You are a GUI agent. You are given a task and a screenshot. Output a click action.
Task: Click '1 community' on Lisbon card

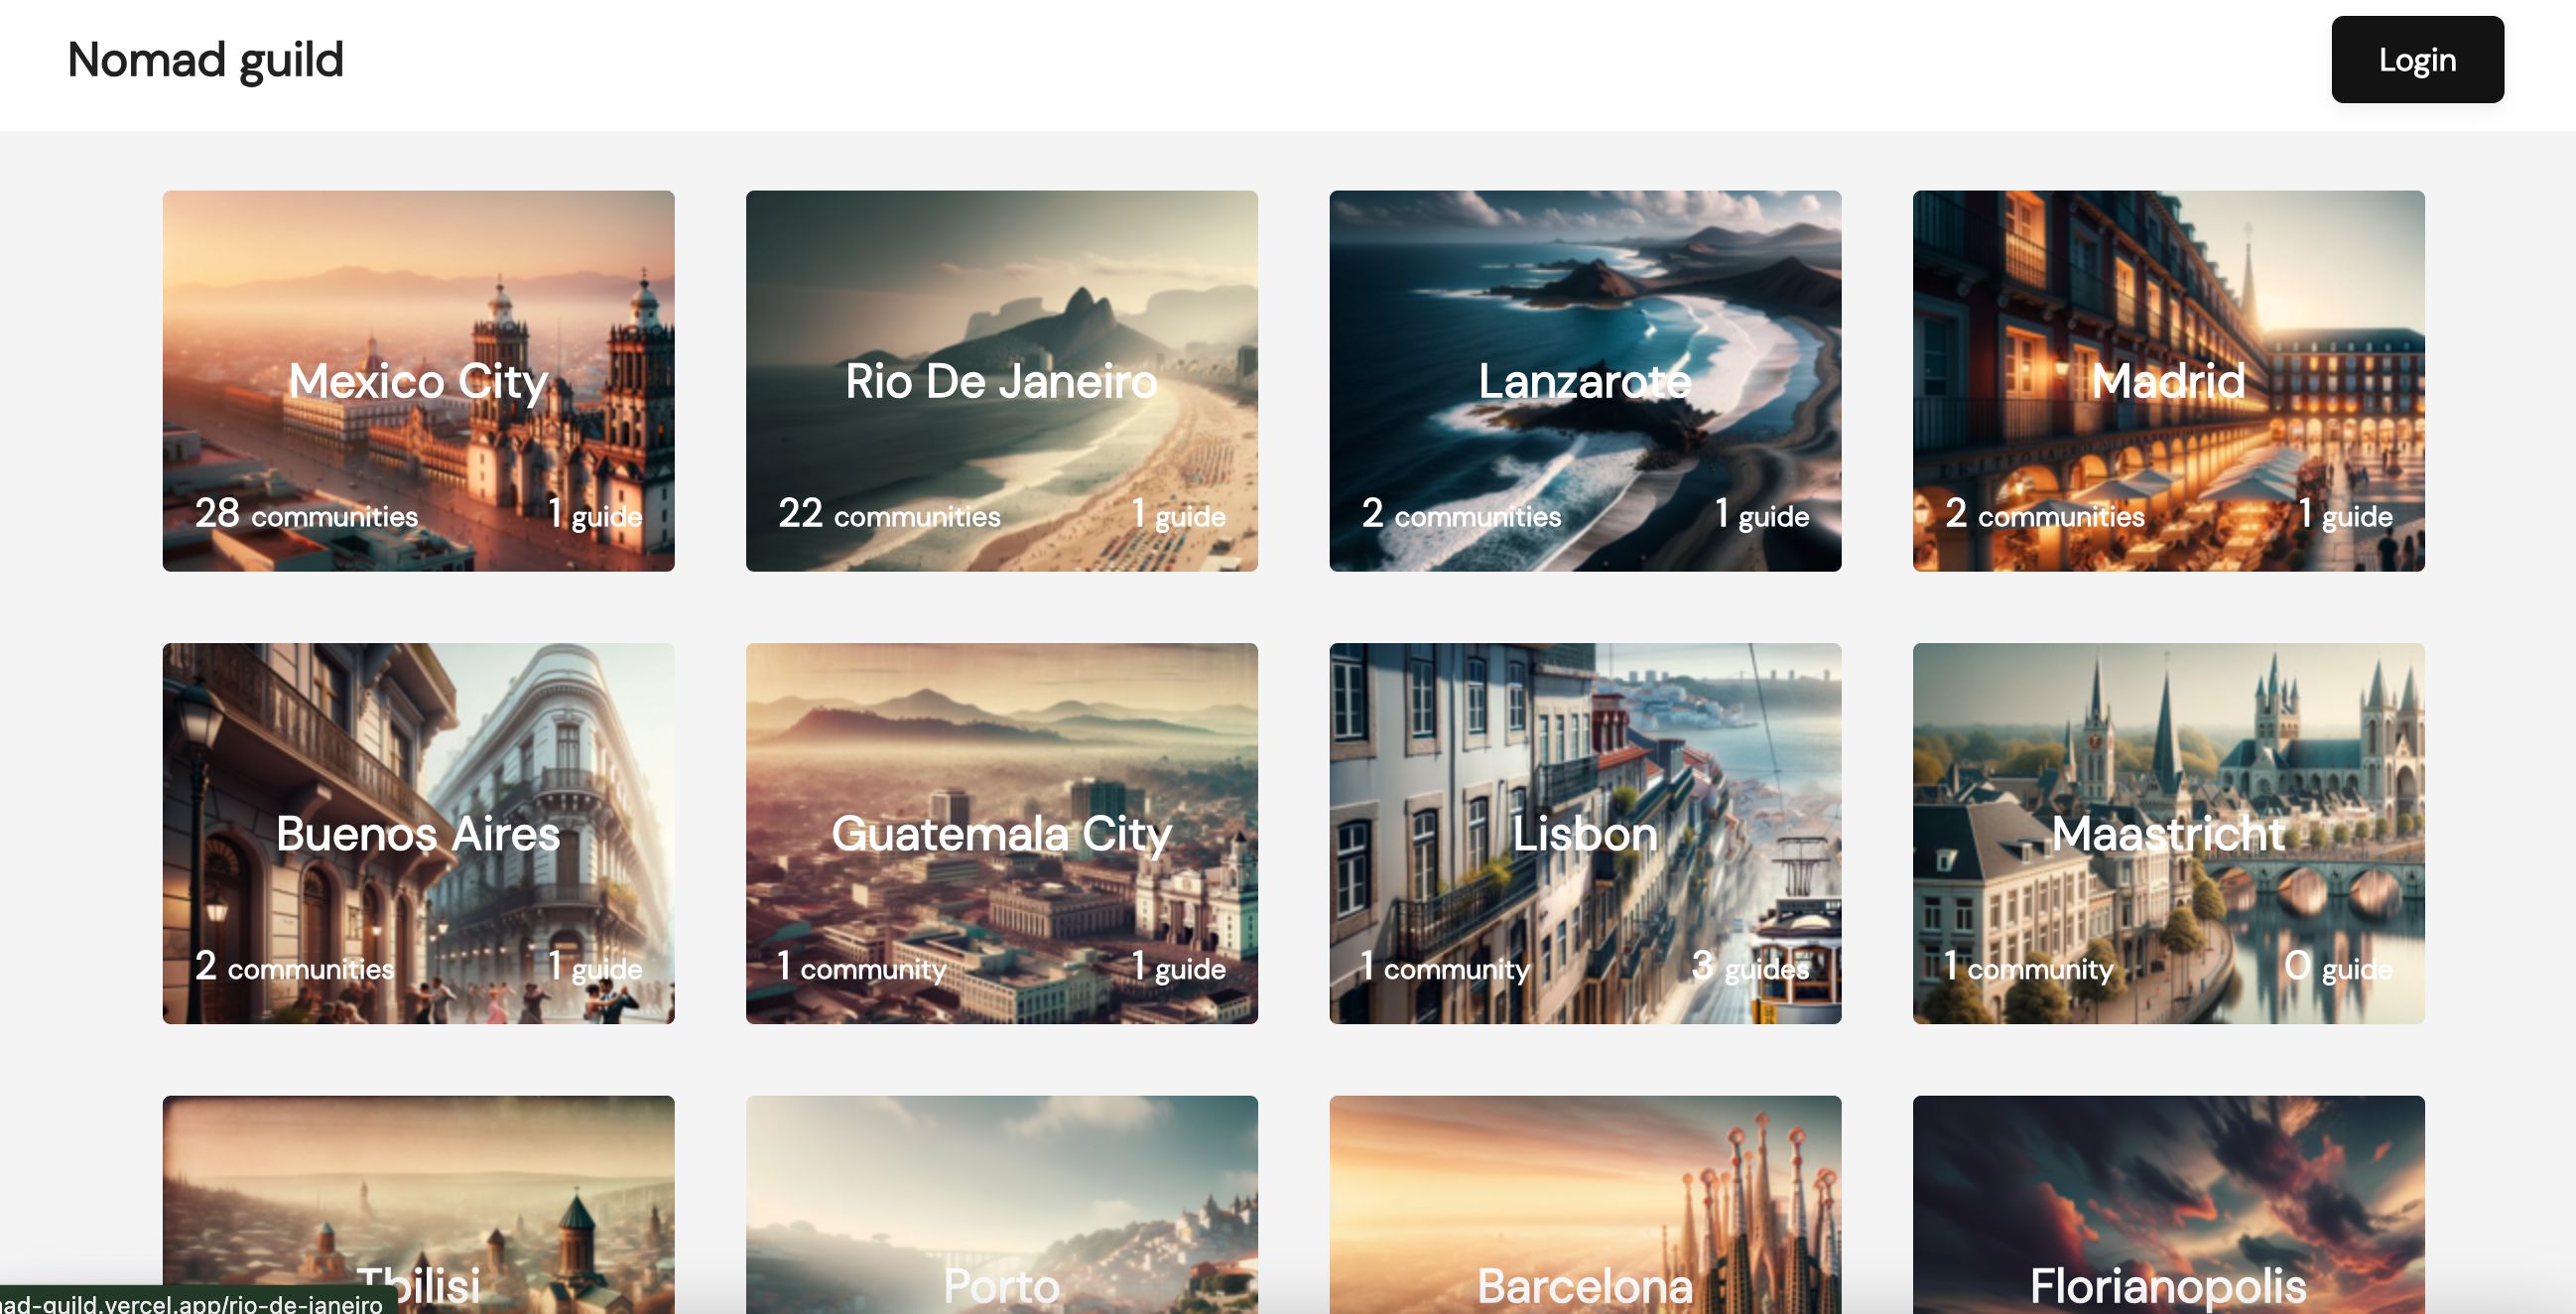pos(1444,966)
